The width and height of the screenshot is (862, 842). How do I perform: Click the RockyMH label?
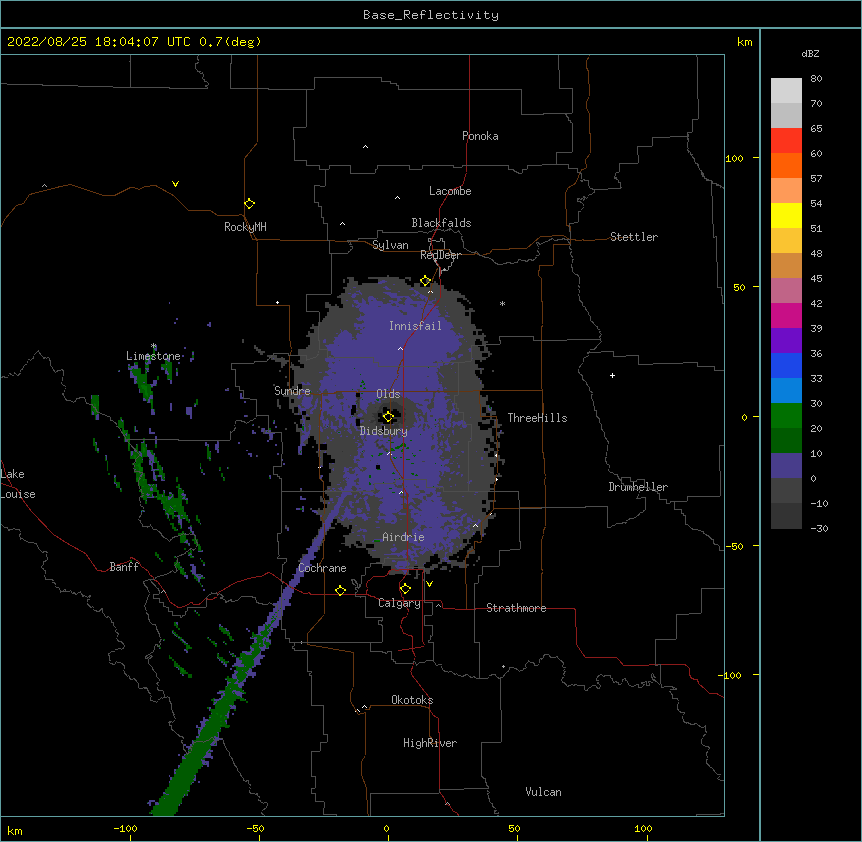[245, 227]
